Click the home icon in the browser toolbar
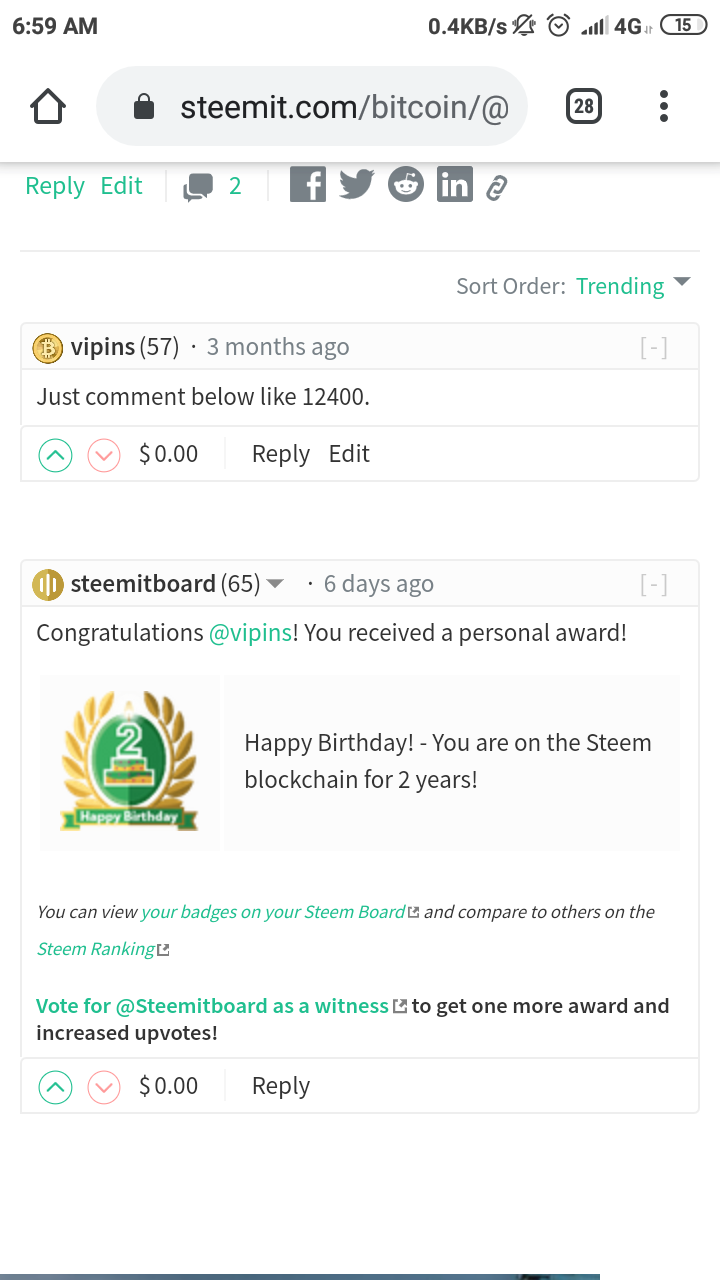Screen dimensions: 720x1280 (x=47, y=105)
